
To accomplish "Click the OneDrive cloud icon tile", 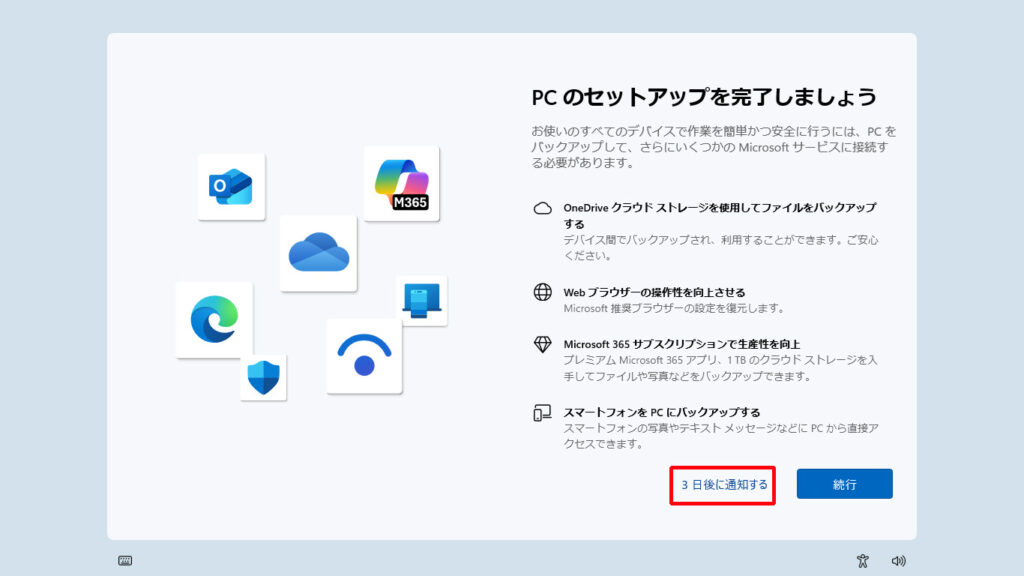I will pos(319,253).
